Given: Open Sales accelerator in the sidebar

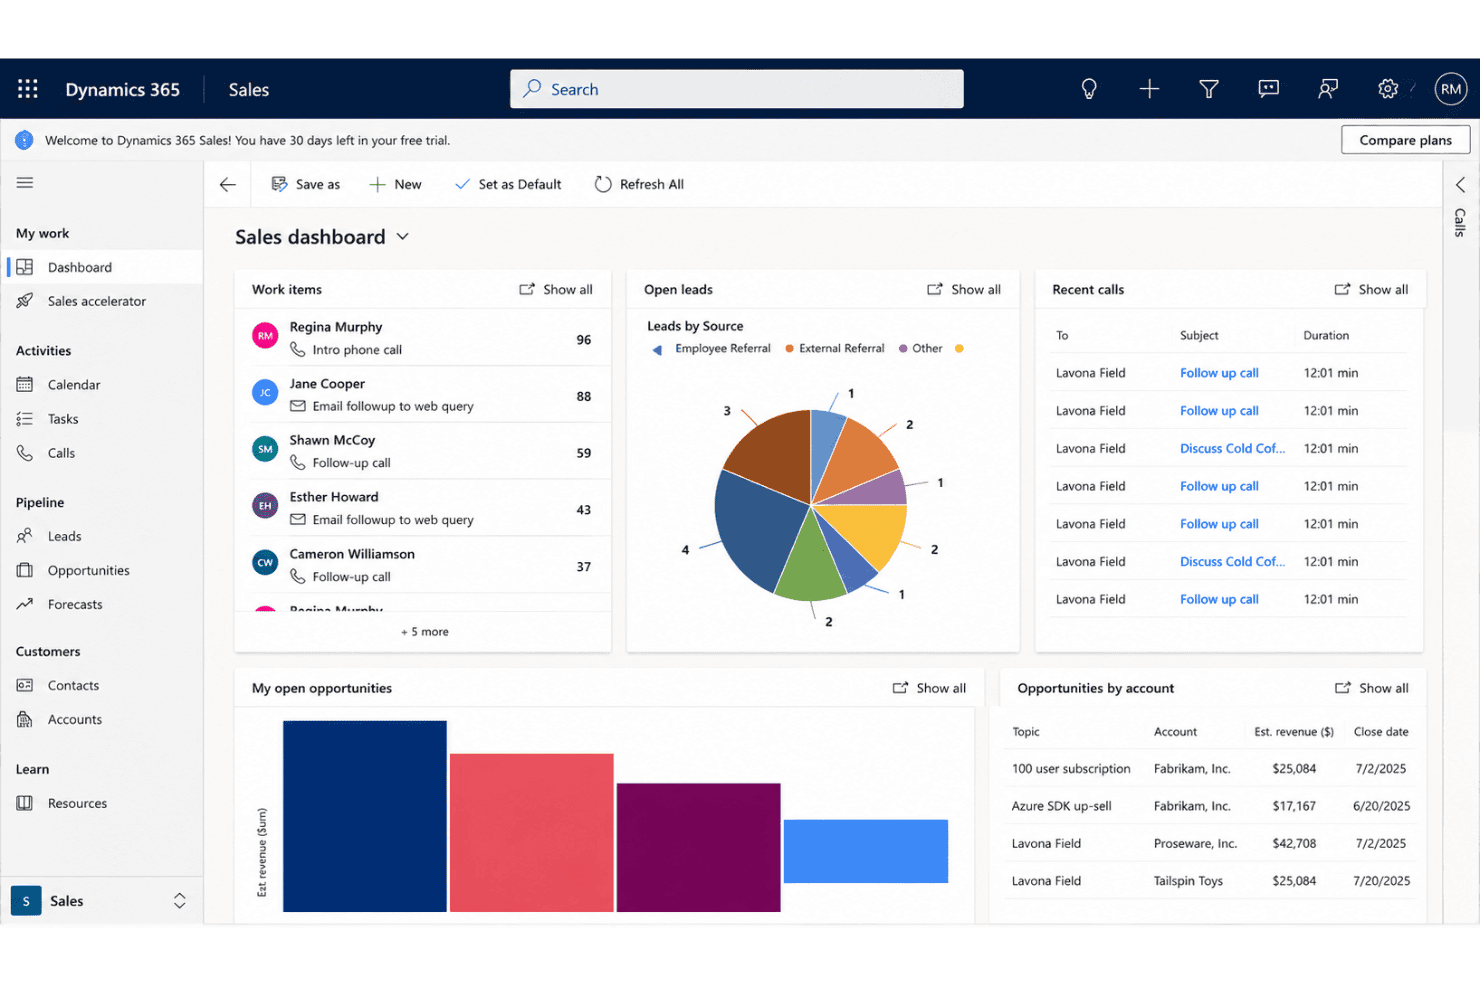Looking at the screenshot, I should (102, 301).
